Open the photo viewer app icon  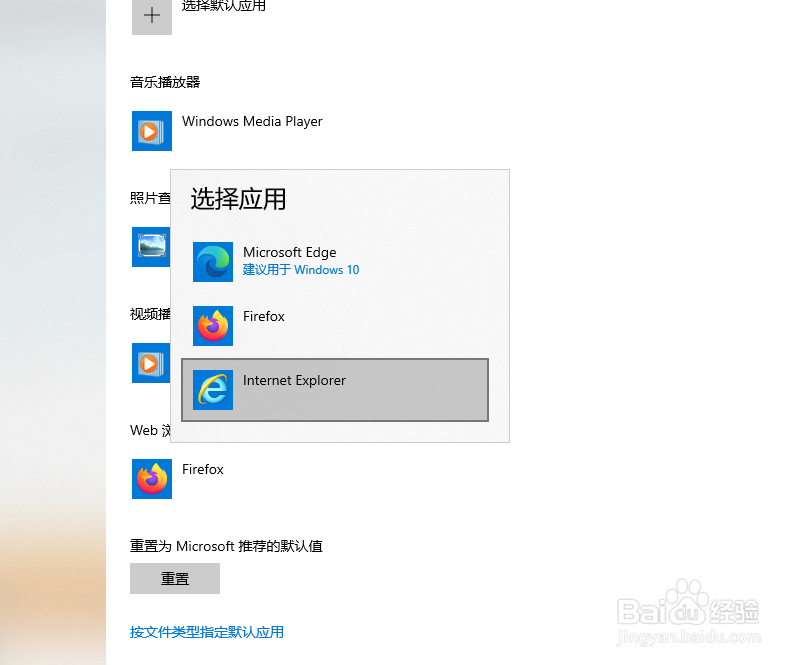click(x=151, y=247)
